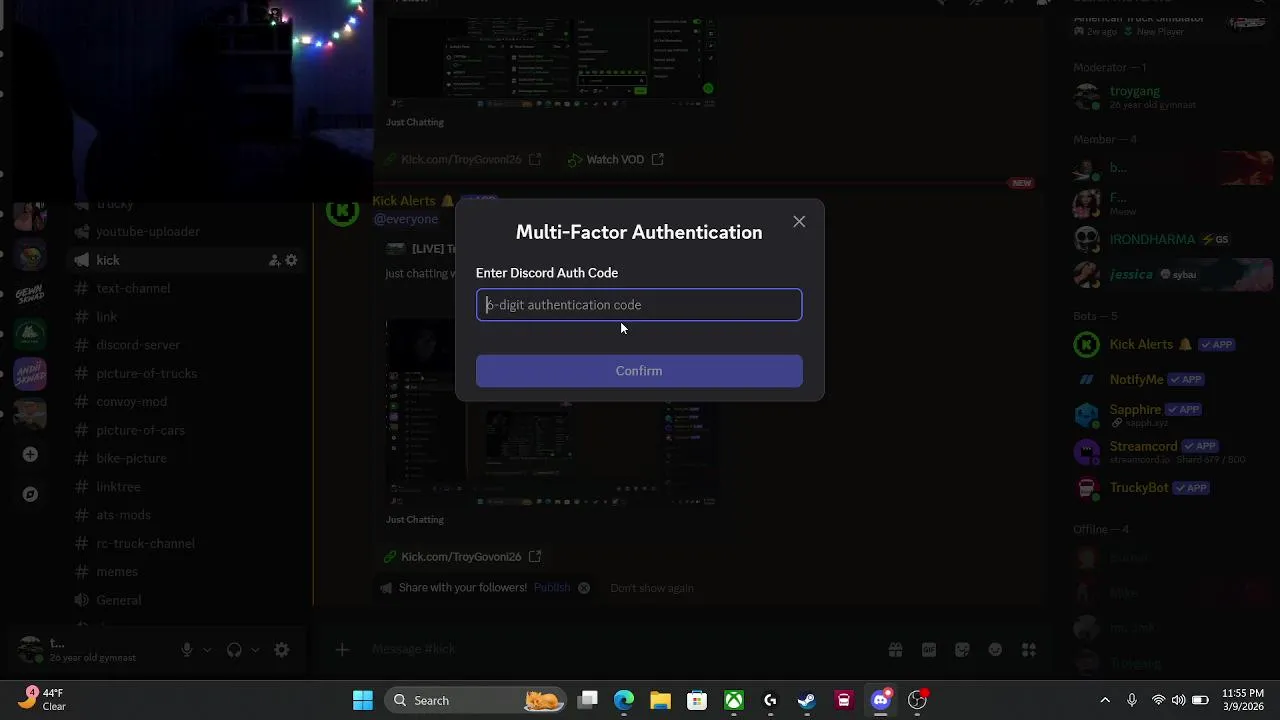Open the emoji picker

[x=995, y=650]
